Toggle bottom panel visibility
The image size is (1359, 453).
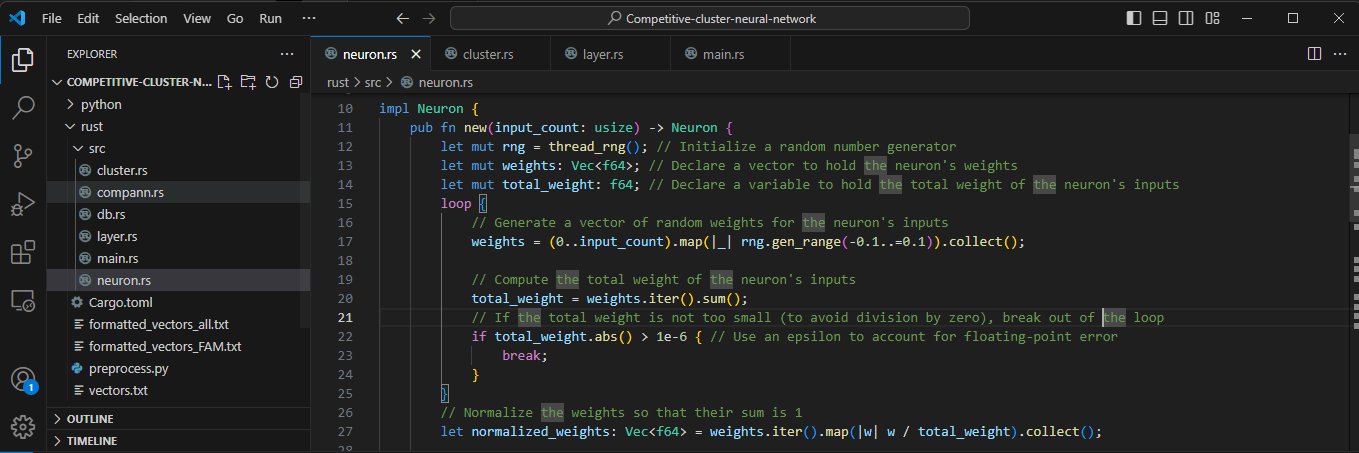[1159, 18]
